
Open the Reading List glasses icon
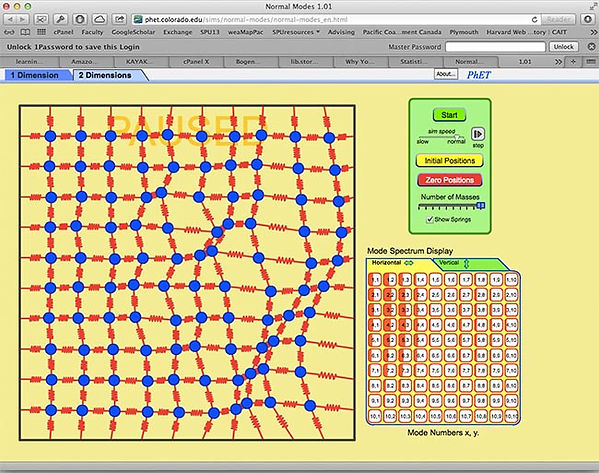click(10, 32)
